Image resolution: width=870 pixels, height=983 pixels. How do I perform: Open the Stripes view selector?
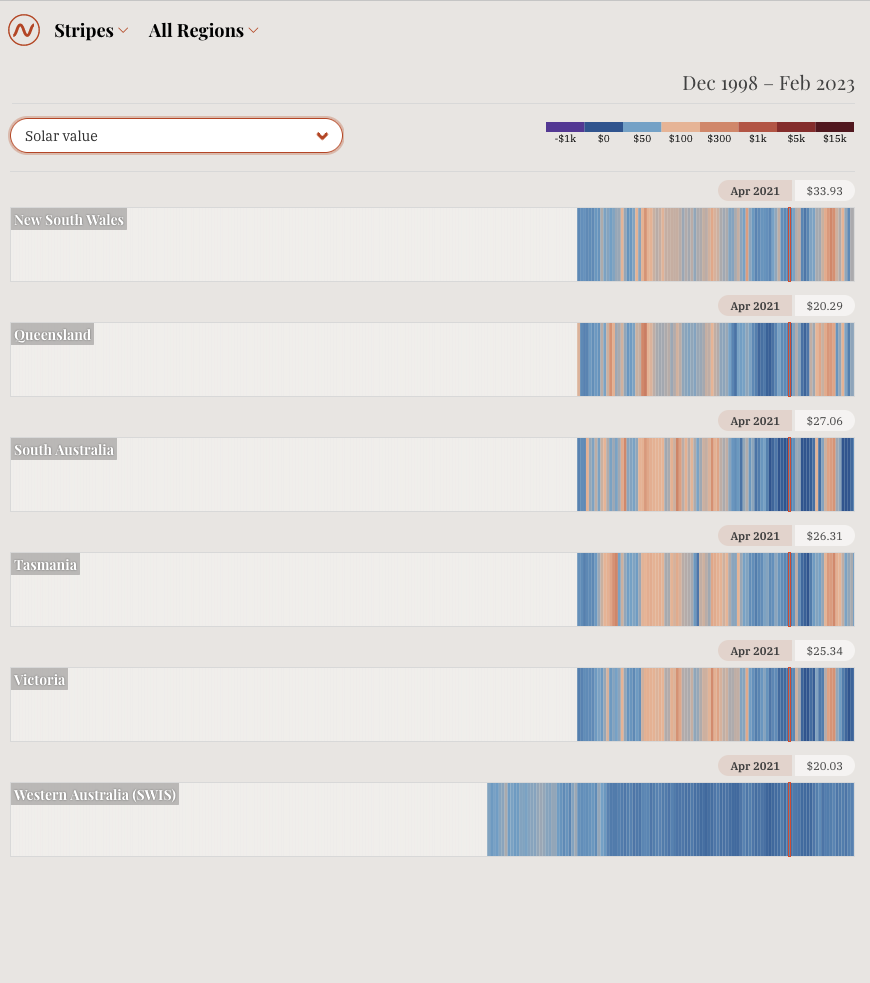[91, 30]
